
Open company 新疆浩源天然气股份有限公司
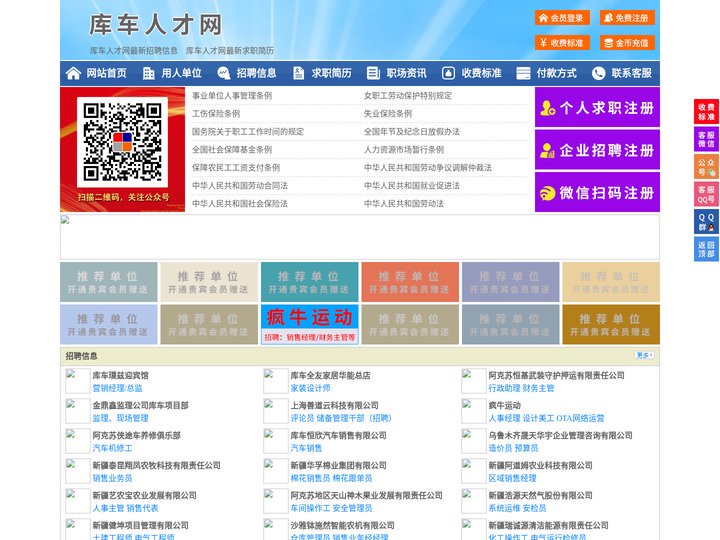540,495
